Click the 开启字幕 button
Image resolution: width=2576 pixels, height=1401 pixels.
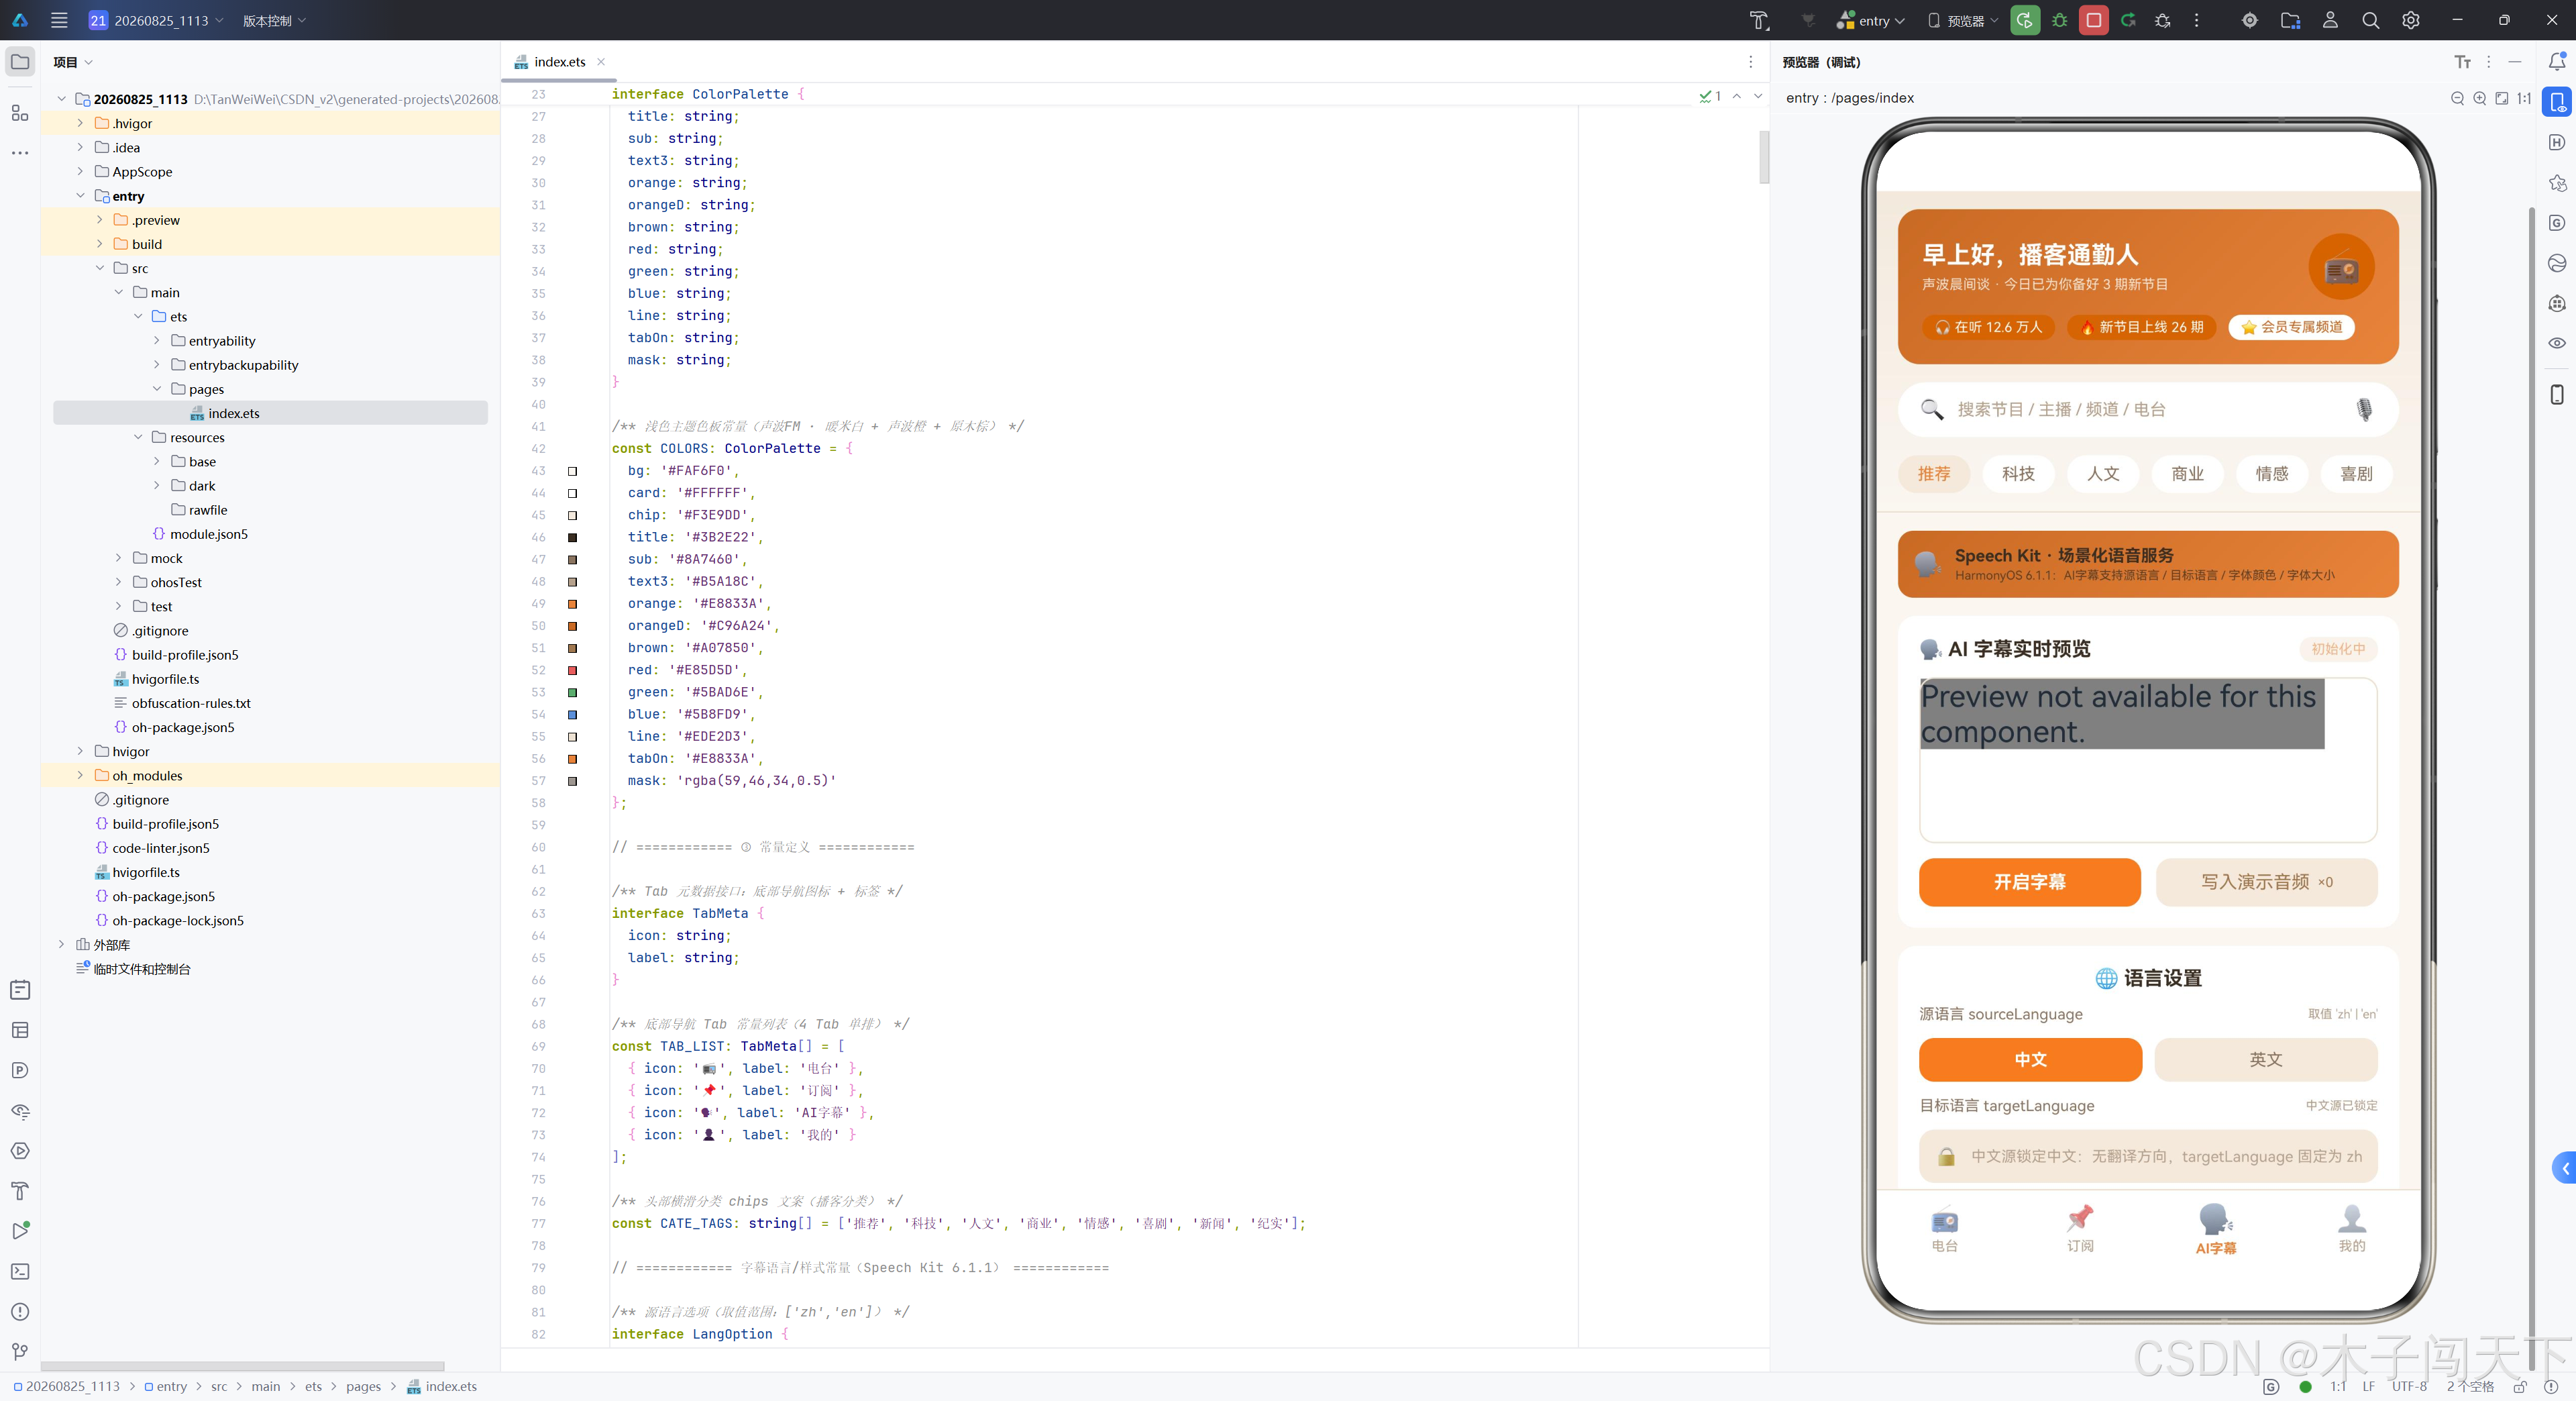(2029, 882)
